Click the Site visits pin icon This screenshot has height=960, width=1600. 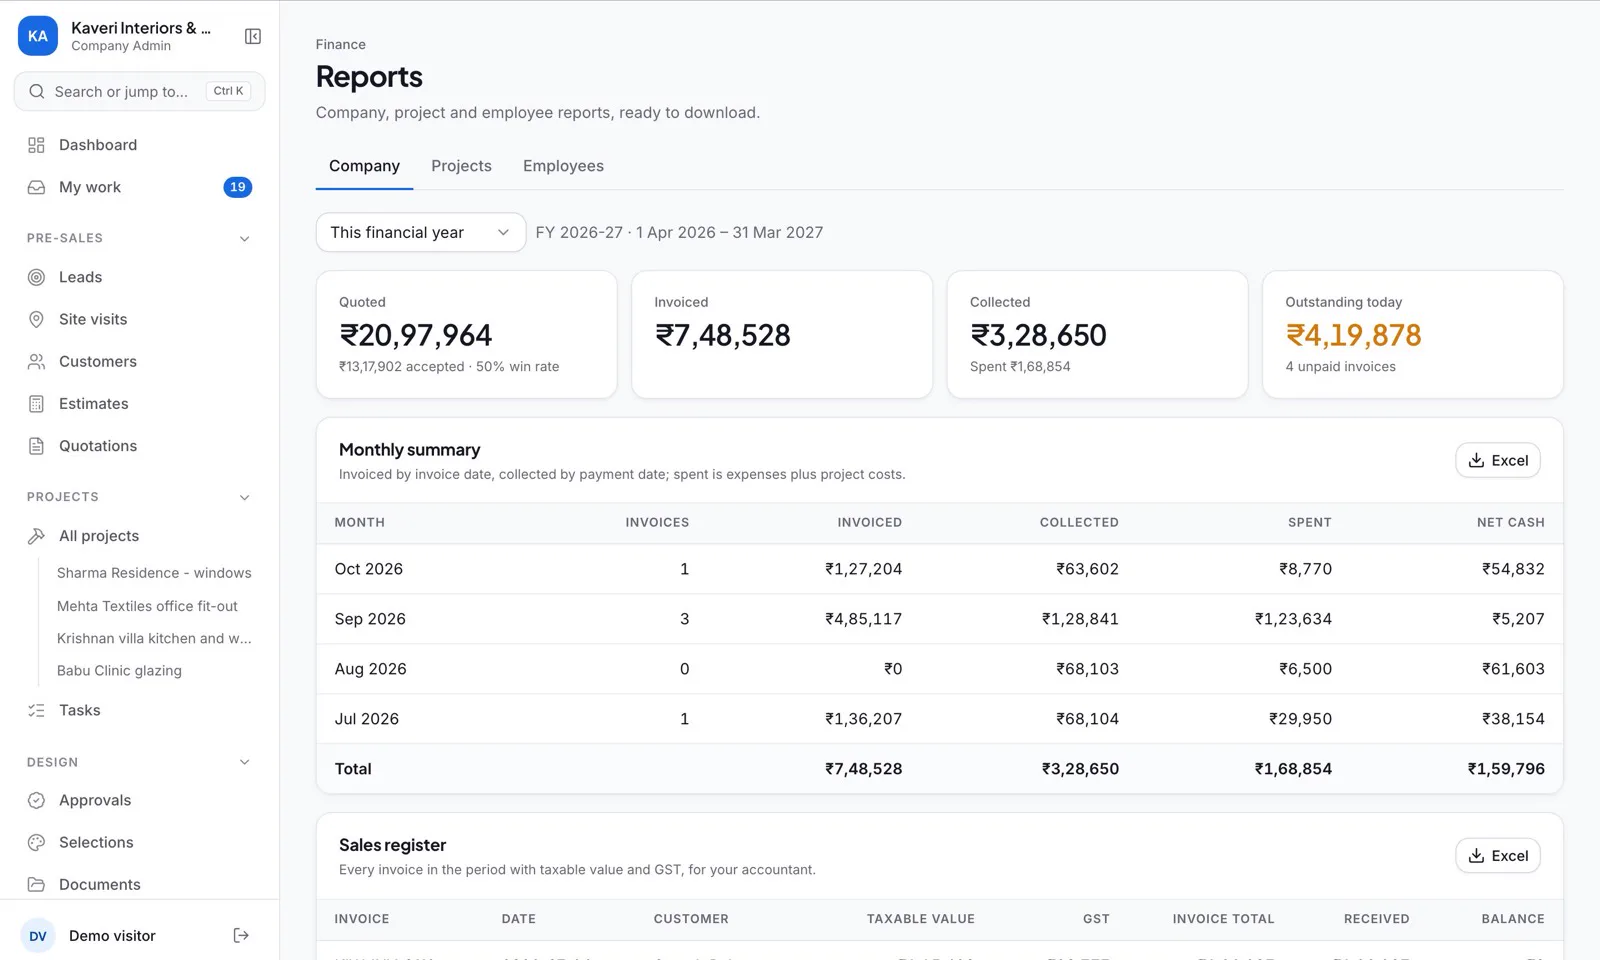[37, 319]
